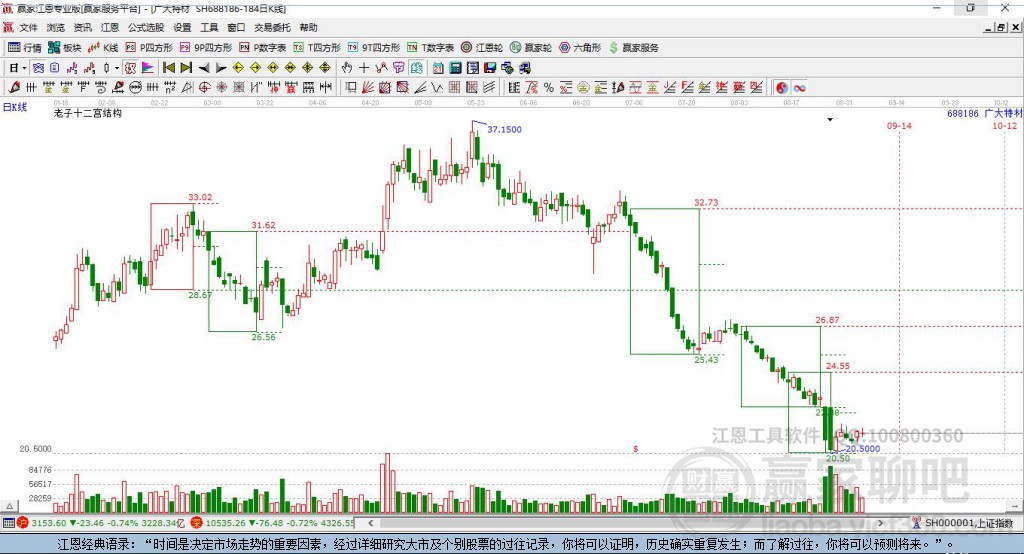
Task: Open the 浏览 menu
Action: click(56, 27)
